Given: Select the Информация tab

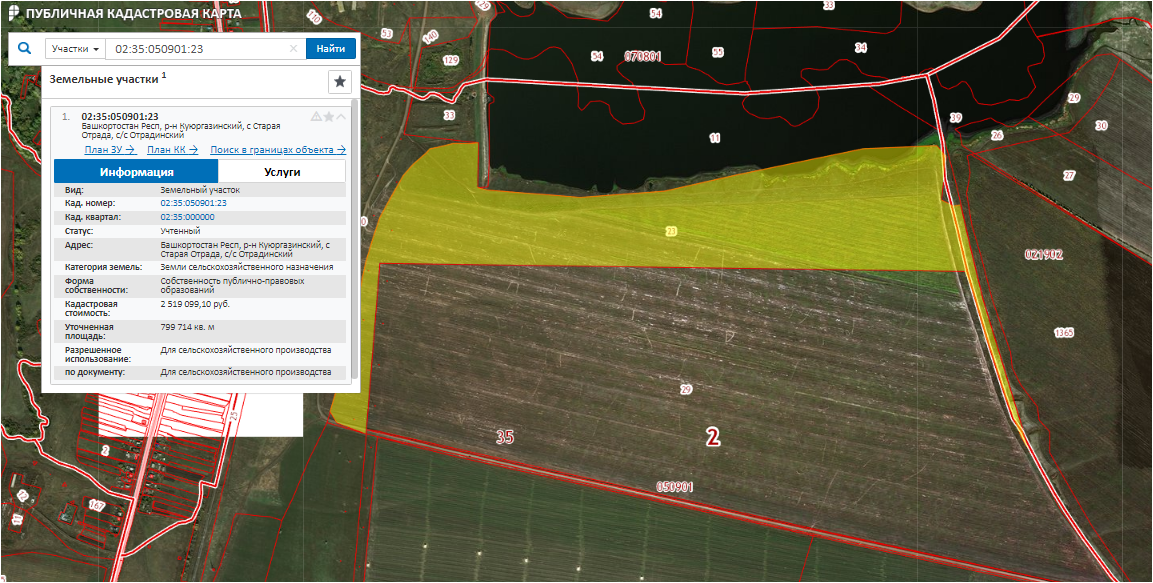Looking at the screenshot, I should point(136,171).
